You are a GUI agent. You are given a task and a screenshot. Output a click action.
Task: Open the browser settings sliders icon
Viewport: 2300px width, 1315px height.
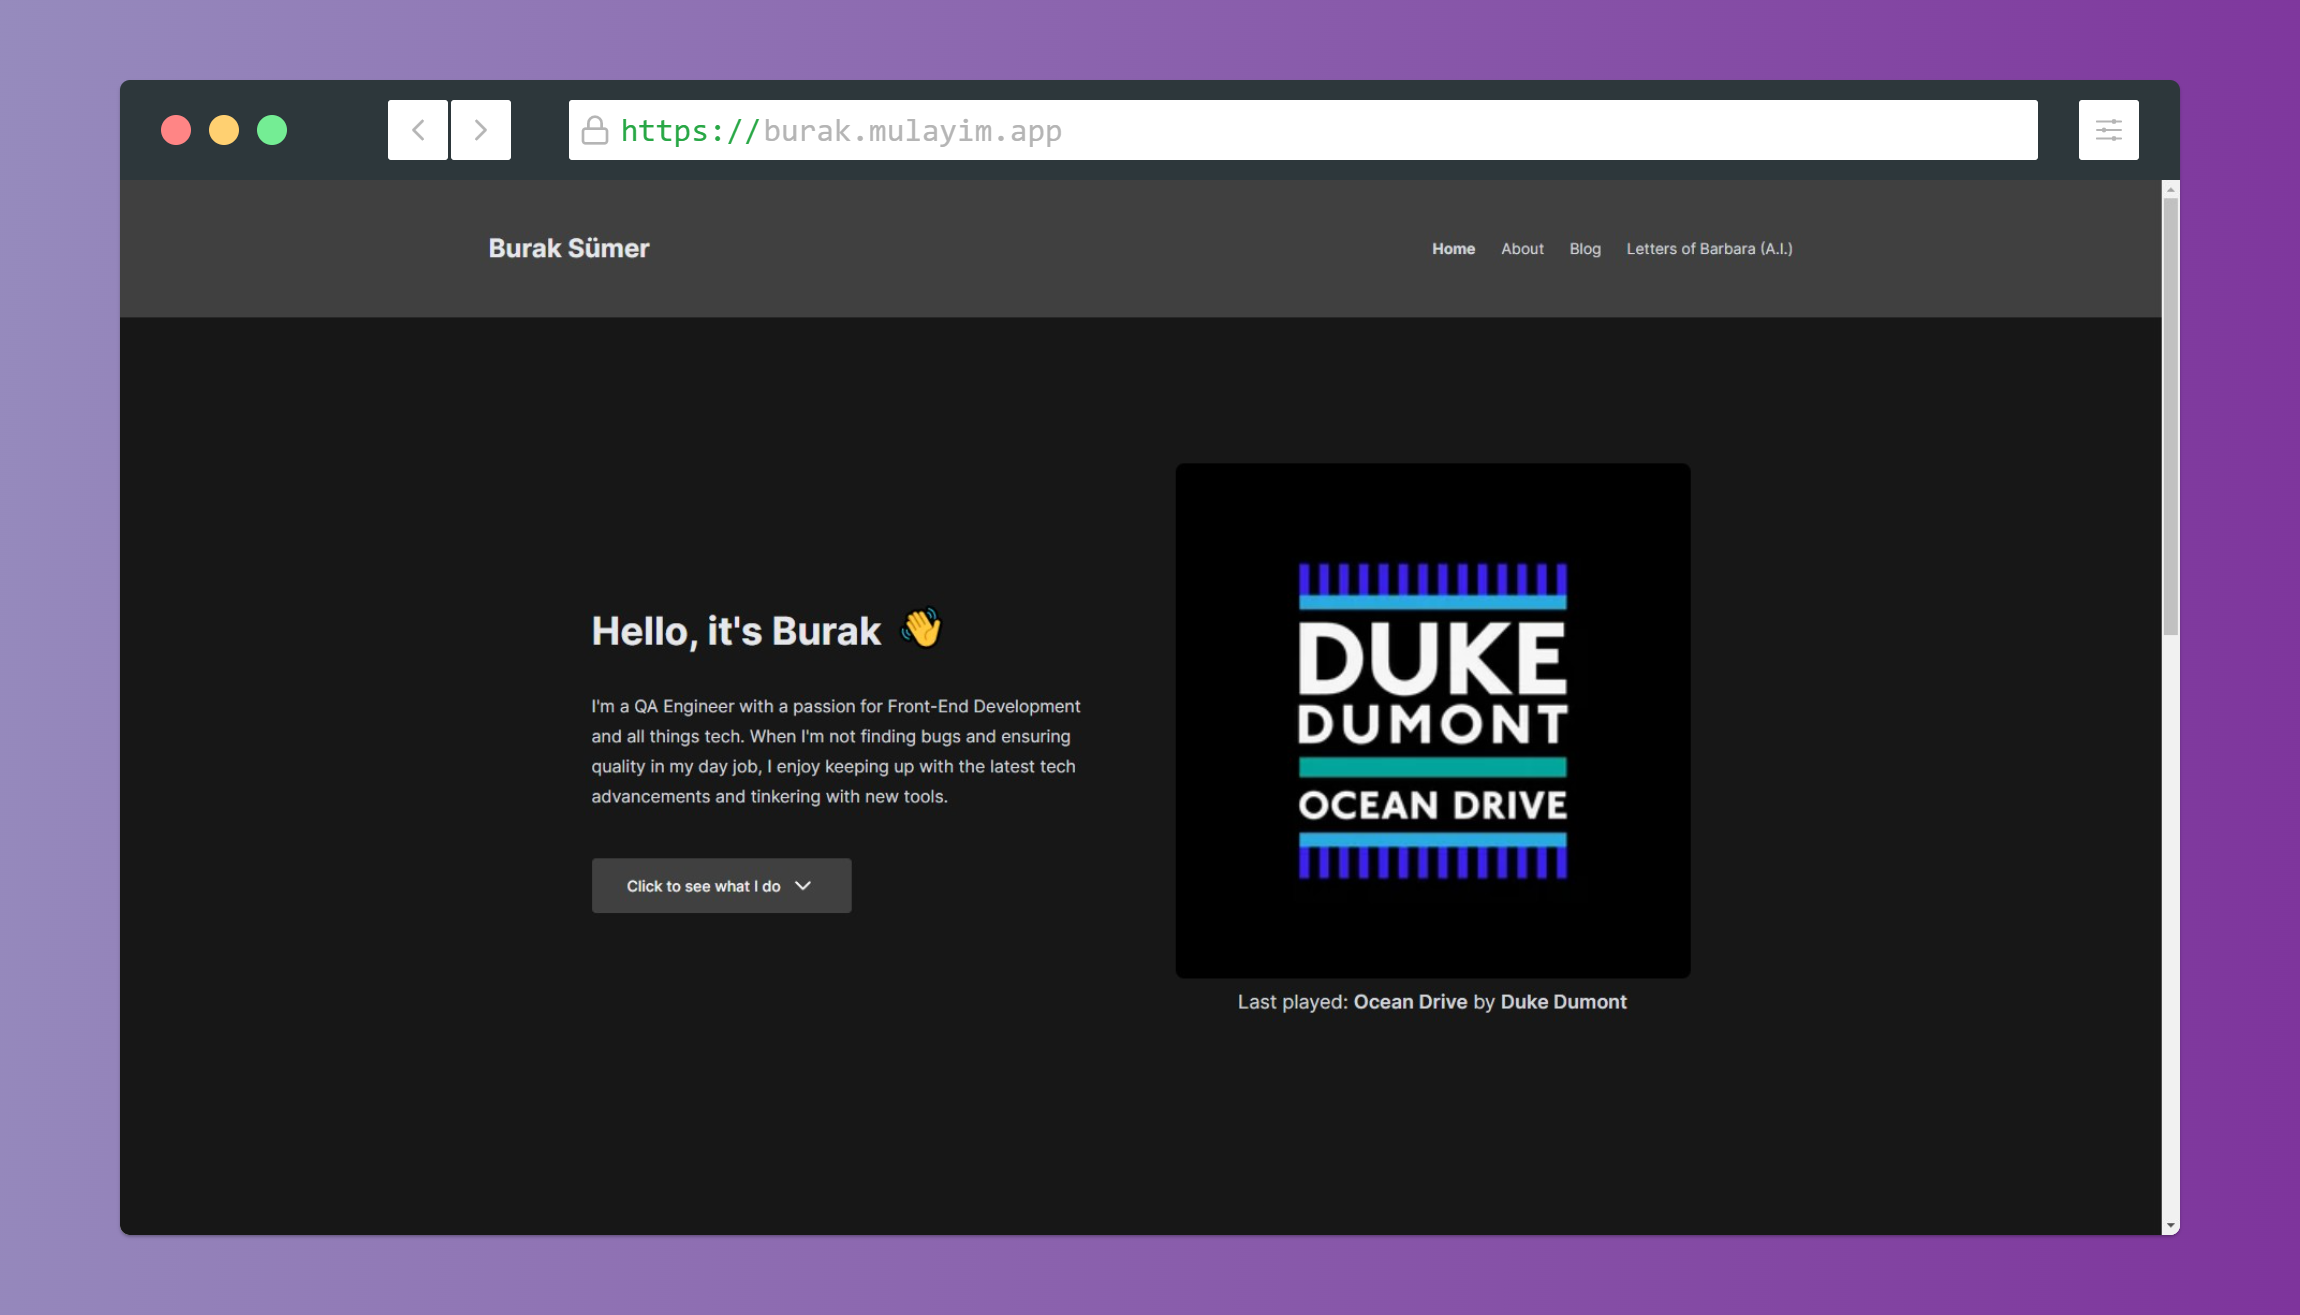coord(2108,130)
